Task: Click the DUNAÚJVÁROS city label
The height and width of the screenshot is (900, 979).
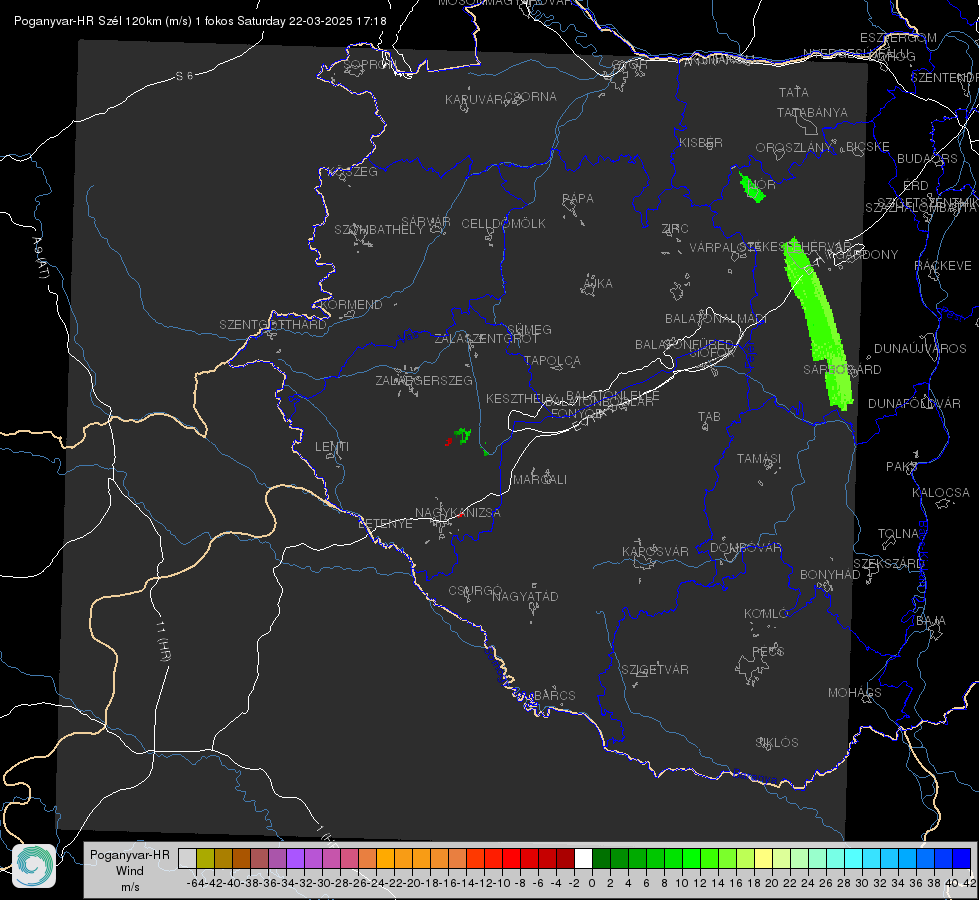Action: tap(920, 349)
